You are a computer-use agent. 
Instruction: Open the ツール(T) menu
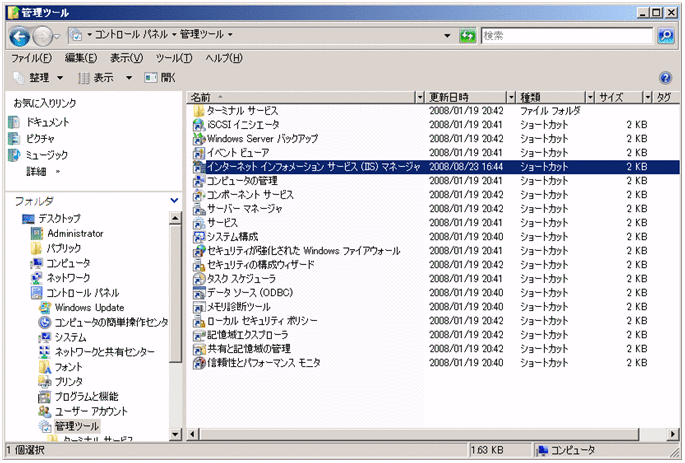(x=174, y=58)
